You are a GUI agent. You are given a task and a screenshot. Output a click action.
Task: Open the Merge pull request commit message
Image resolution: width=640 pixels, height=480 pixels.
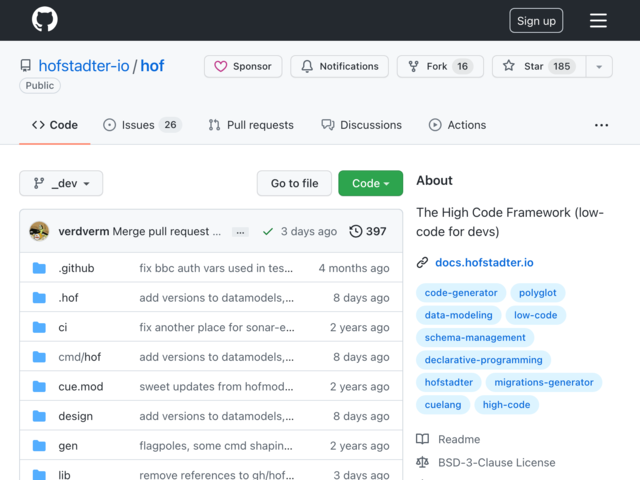pos(167,231)
